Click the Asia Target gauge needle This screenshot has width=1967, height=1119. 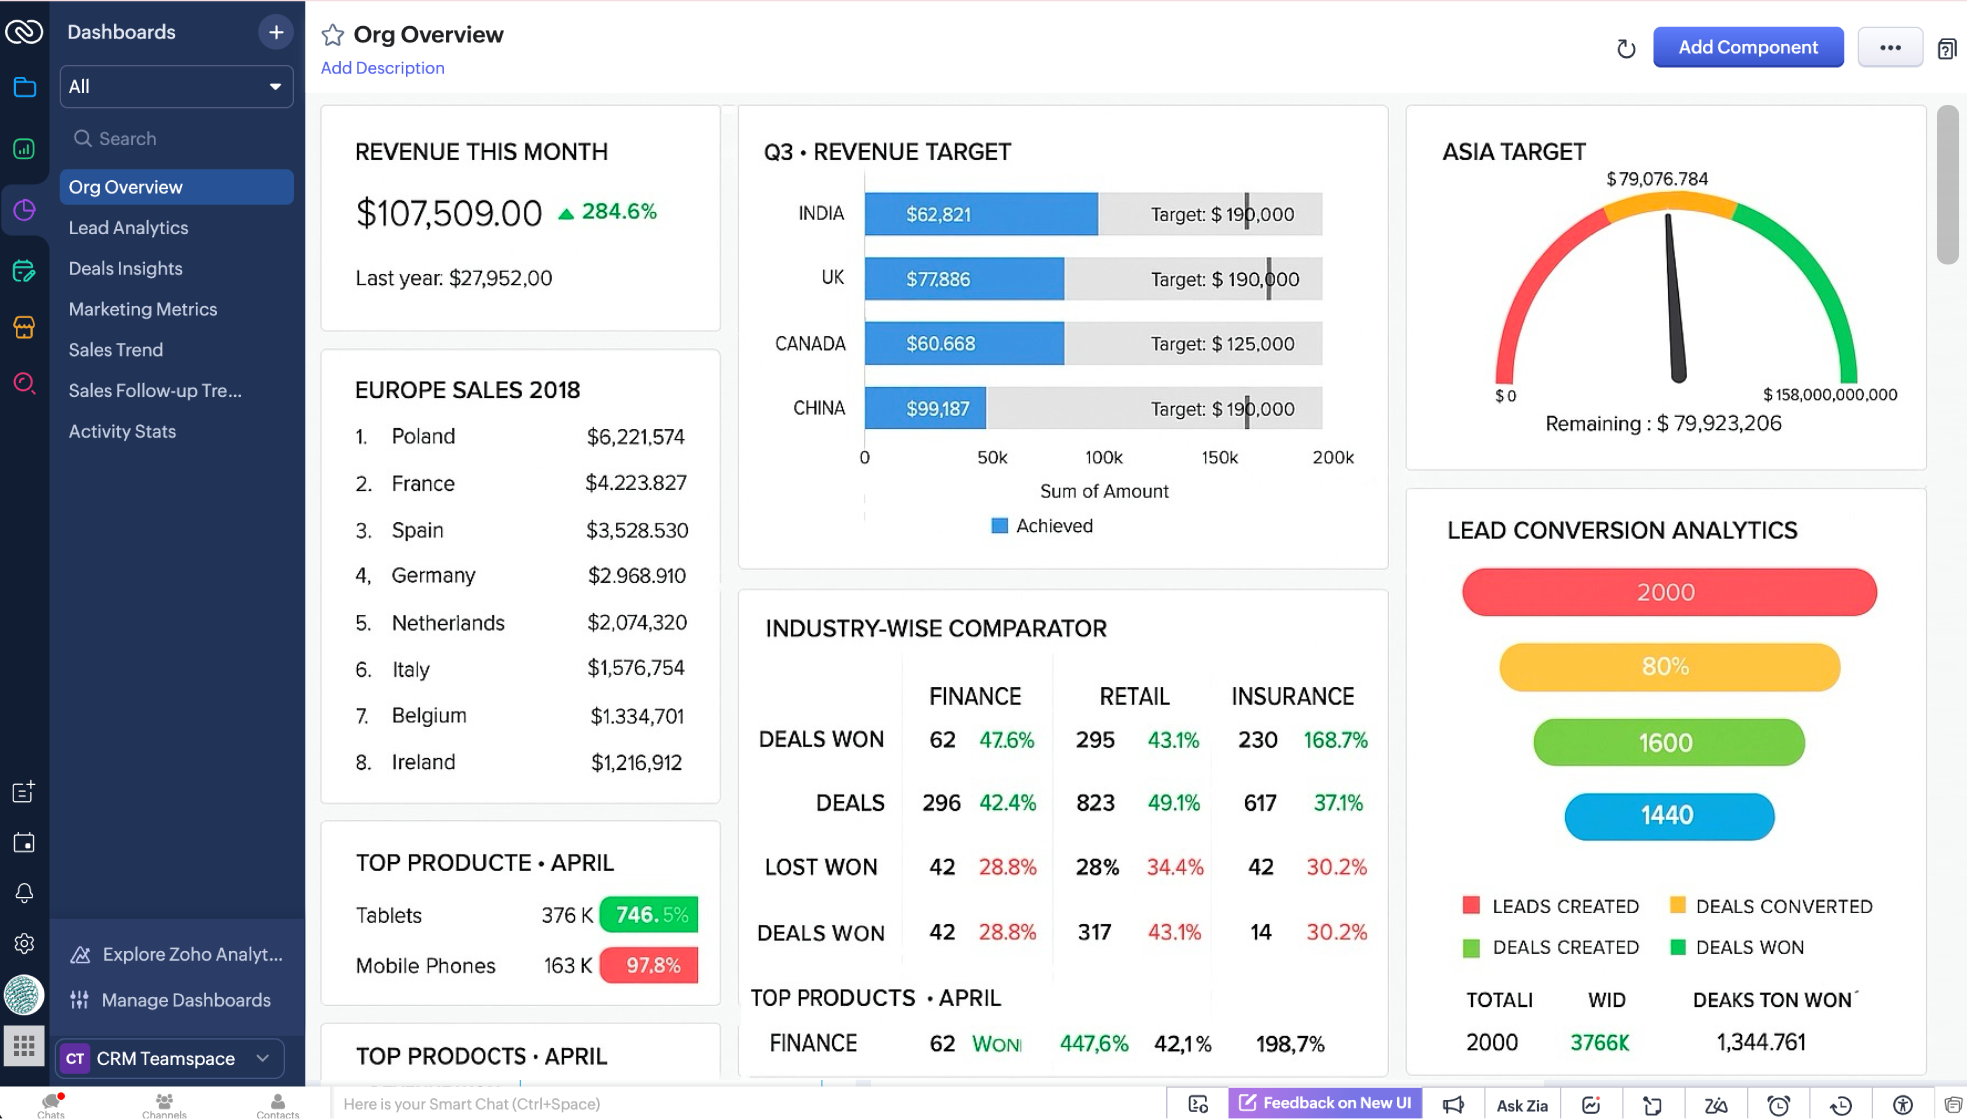click(x=1675, y=297)
